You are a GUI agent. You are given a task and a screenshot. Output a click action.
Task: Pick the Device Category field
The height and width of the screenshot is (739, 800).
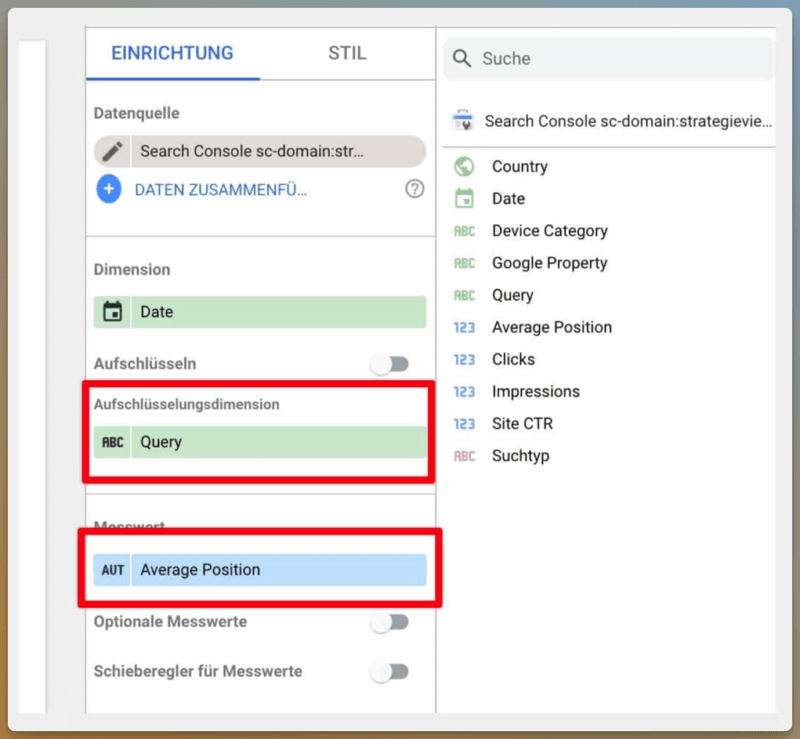coord(549,231)
